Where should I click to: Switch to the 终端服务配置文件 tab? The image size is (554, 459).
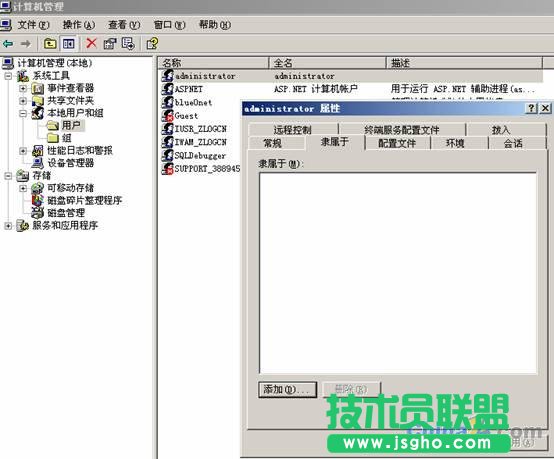point(402,130)
